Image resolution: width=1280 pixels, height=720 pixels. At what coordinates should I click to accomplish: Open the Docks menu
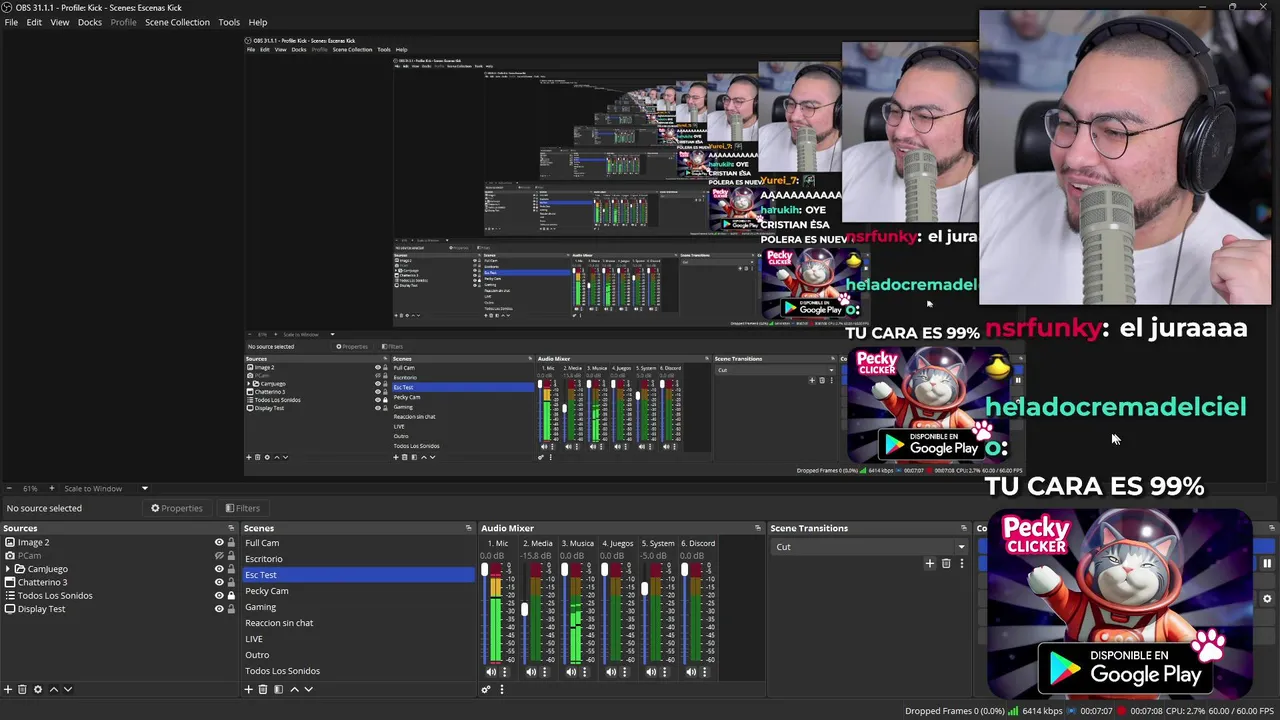90,22
